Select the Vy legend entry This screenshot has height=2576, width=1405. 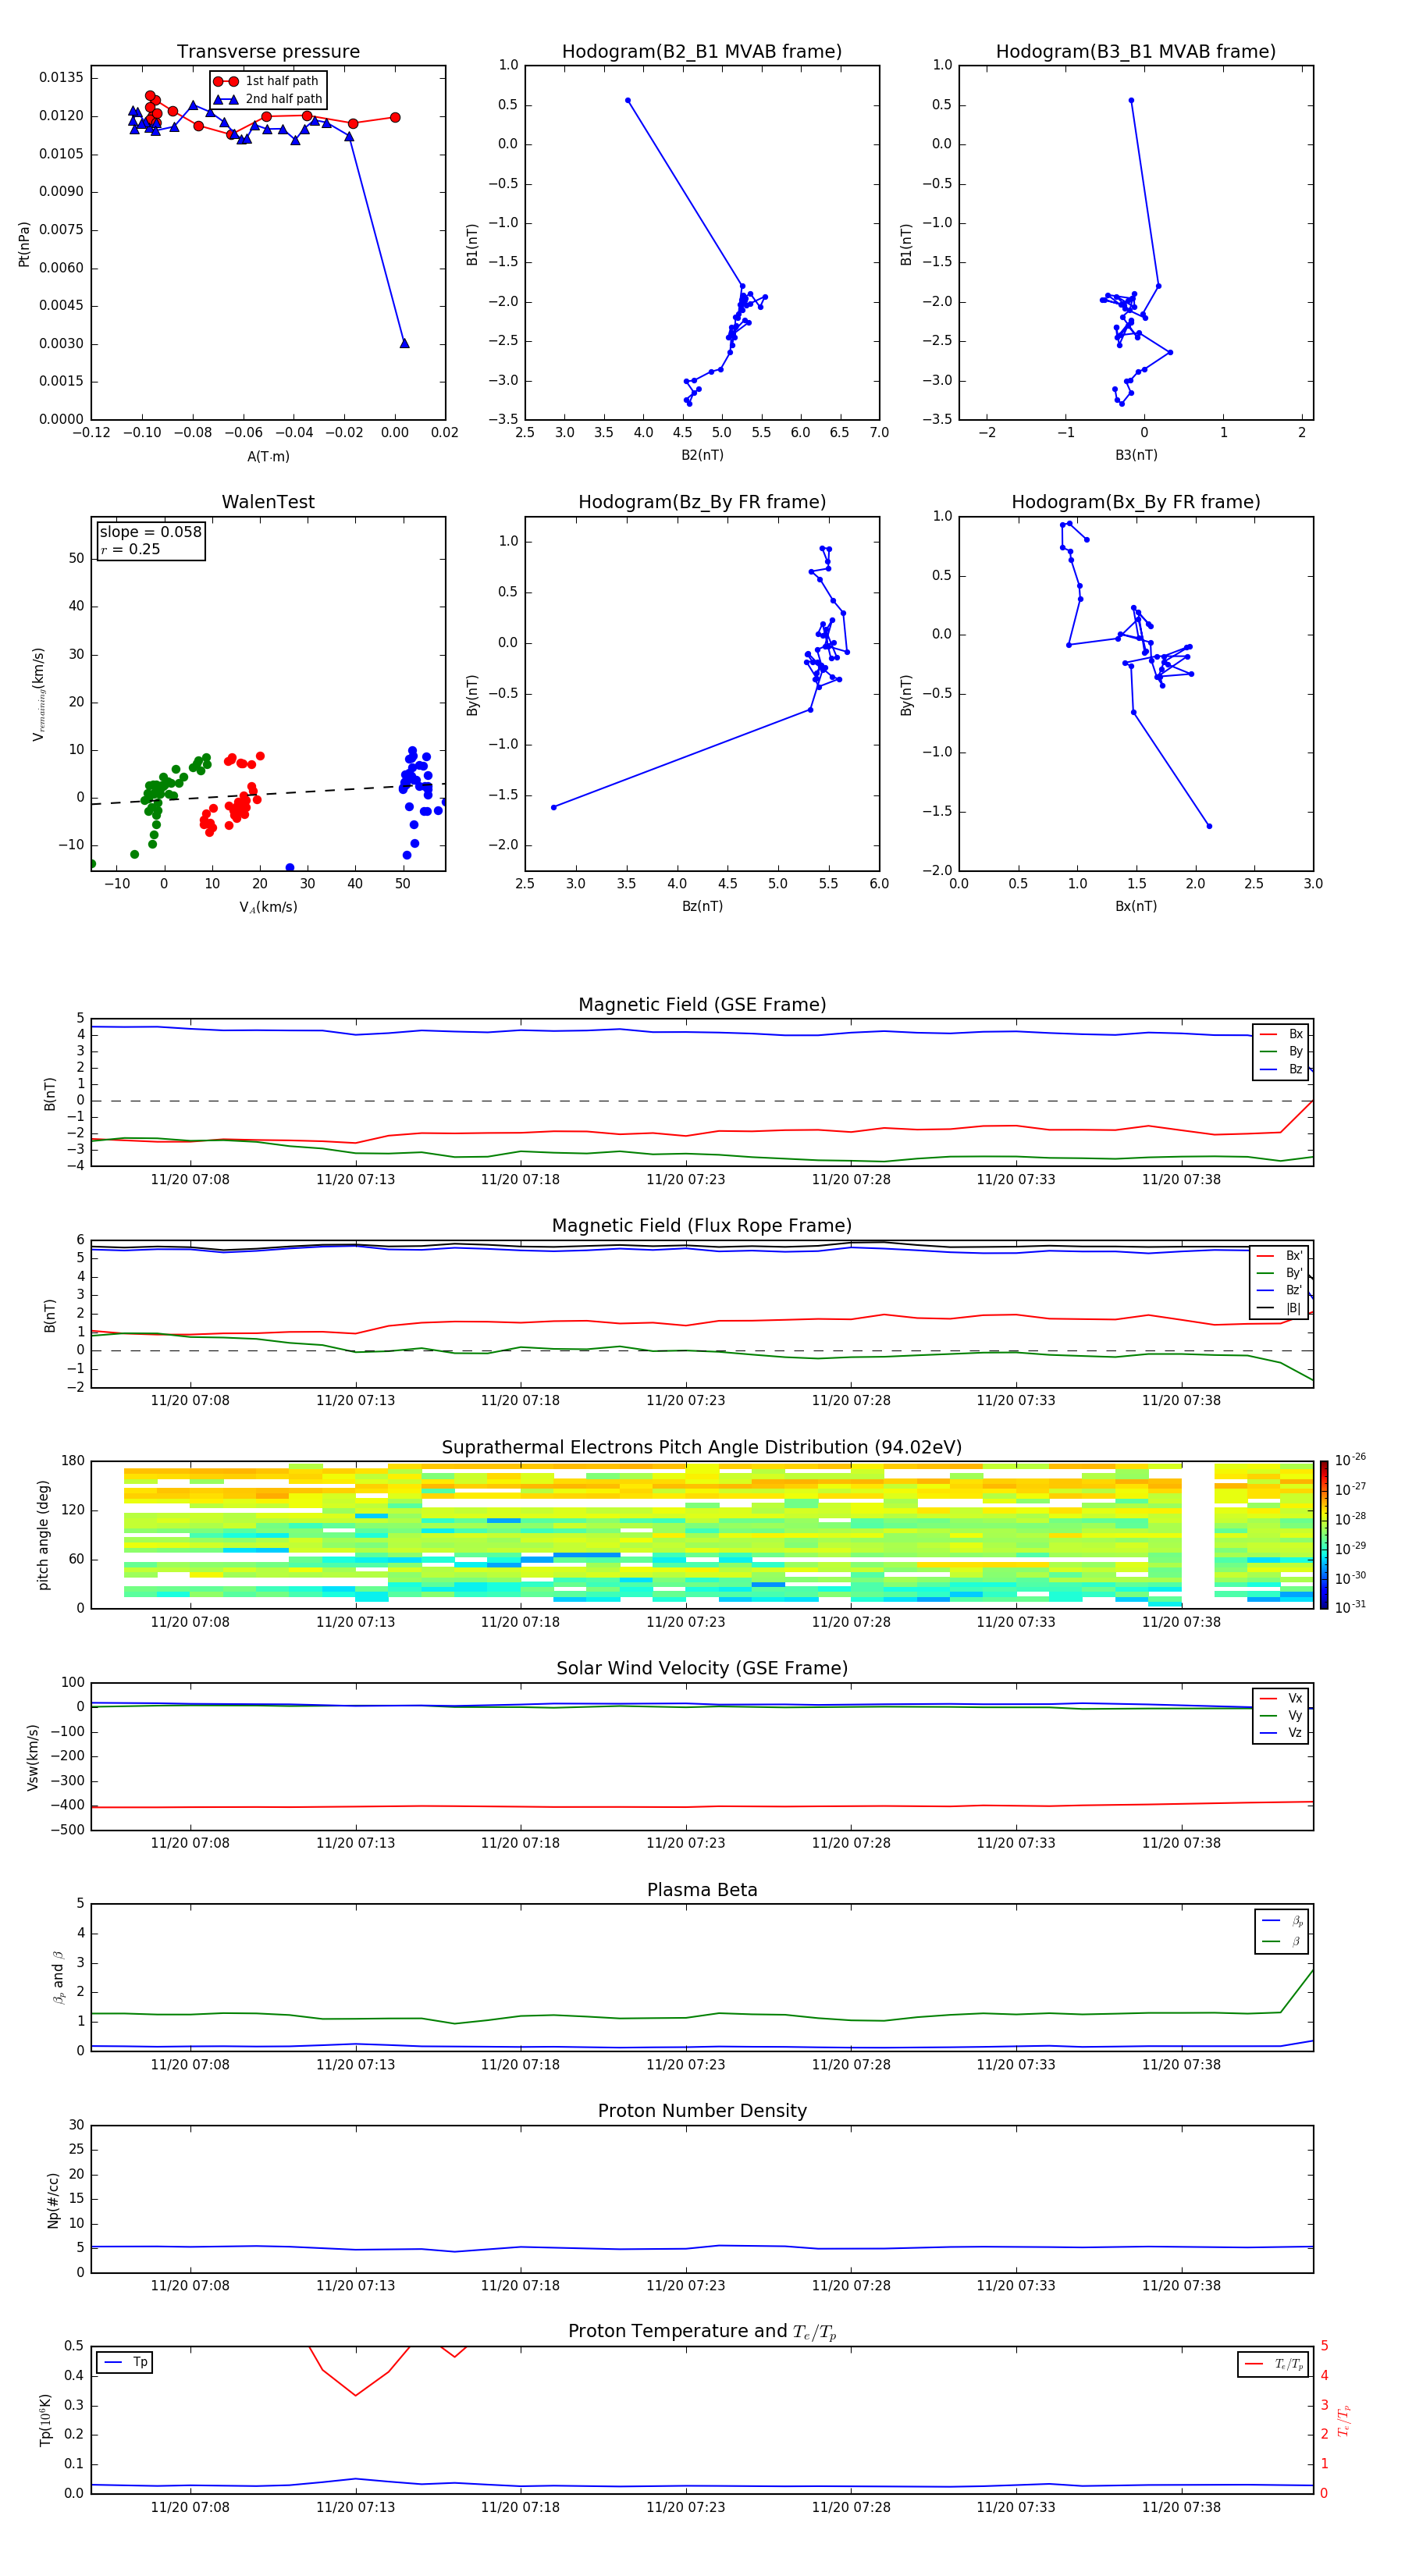point(1281,1715)
